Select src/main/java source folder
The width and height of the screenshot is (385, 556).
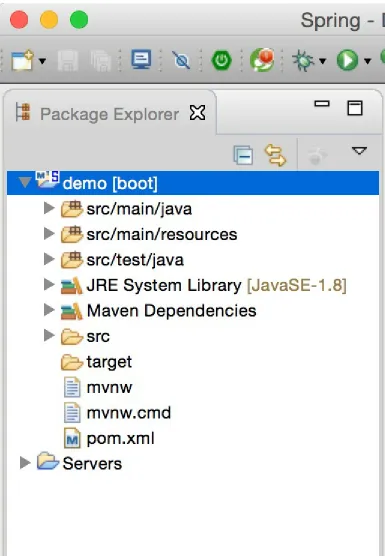point(139,209)
